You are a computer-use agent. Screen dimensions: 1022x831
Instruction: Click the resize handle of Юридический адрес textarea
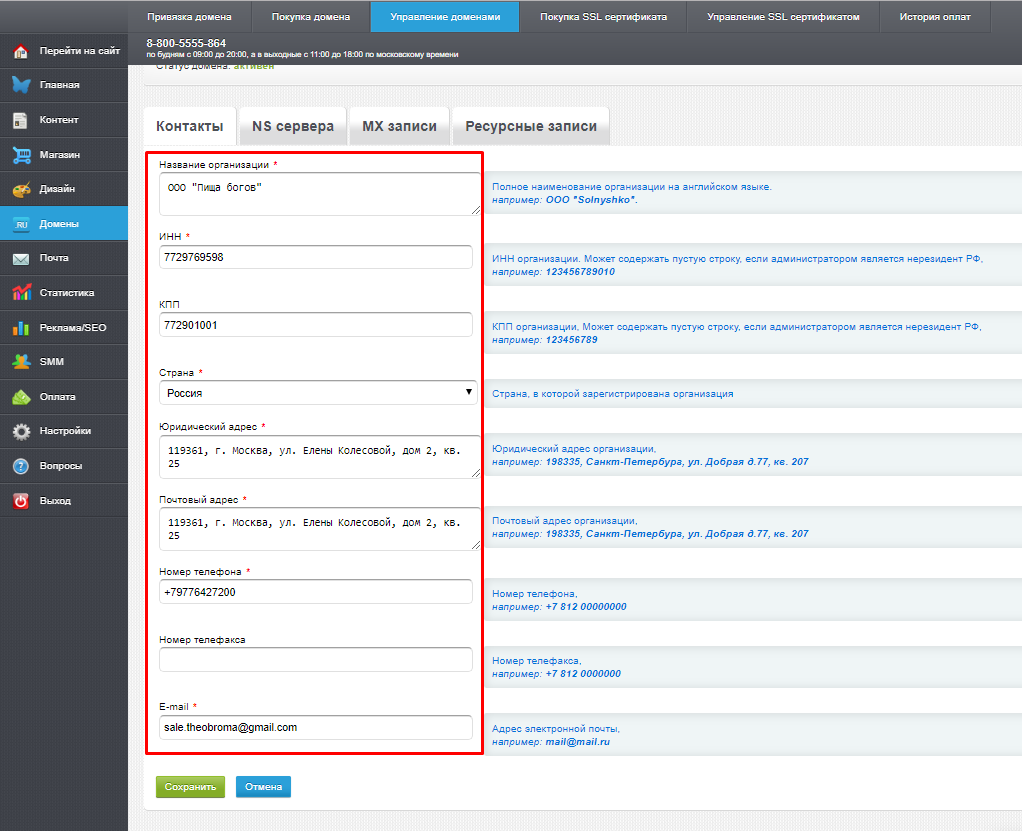click(x=476, y=473)
